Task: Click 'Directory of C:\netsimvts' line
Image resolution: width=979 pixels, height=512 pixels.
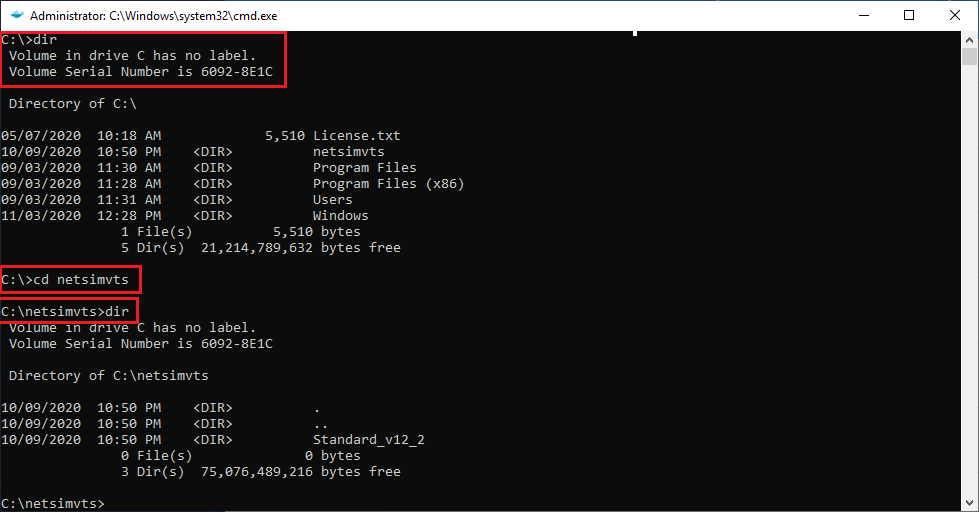Action: coord(109,375)
